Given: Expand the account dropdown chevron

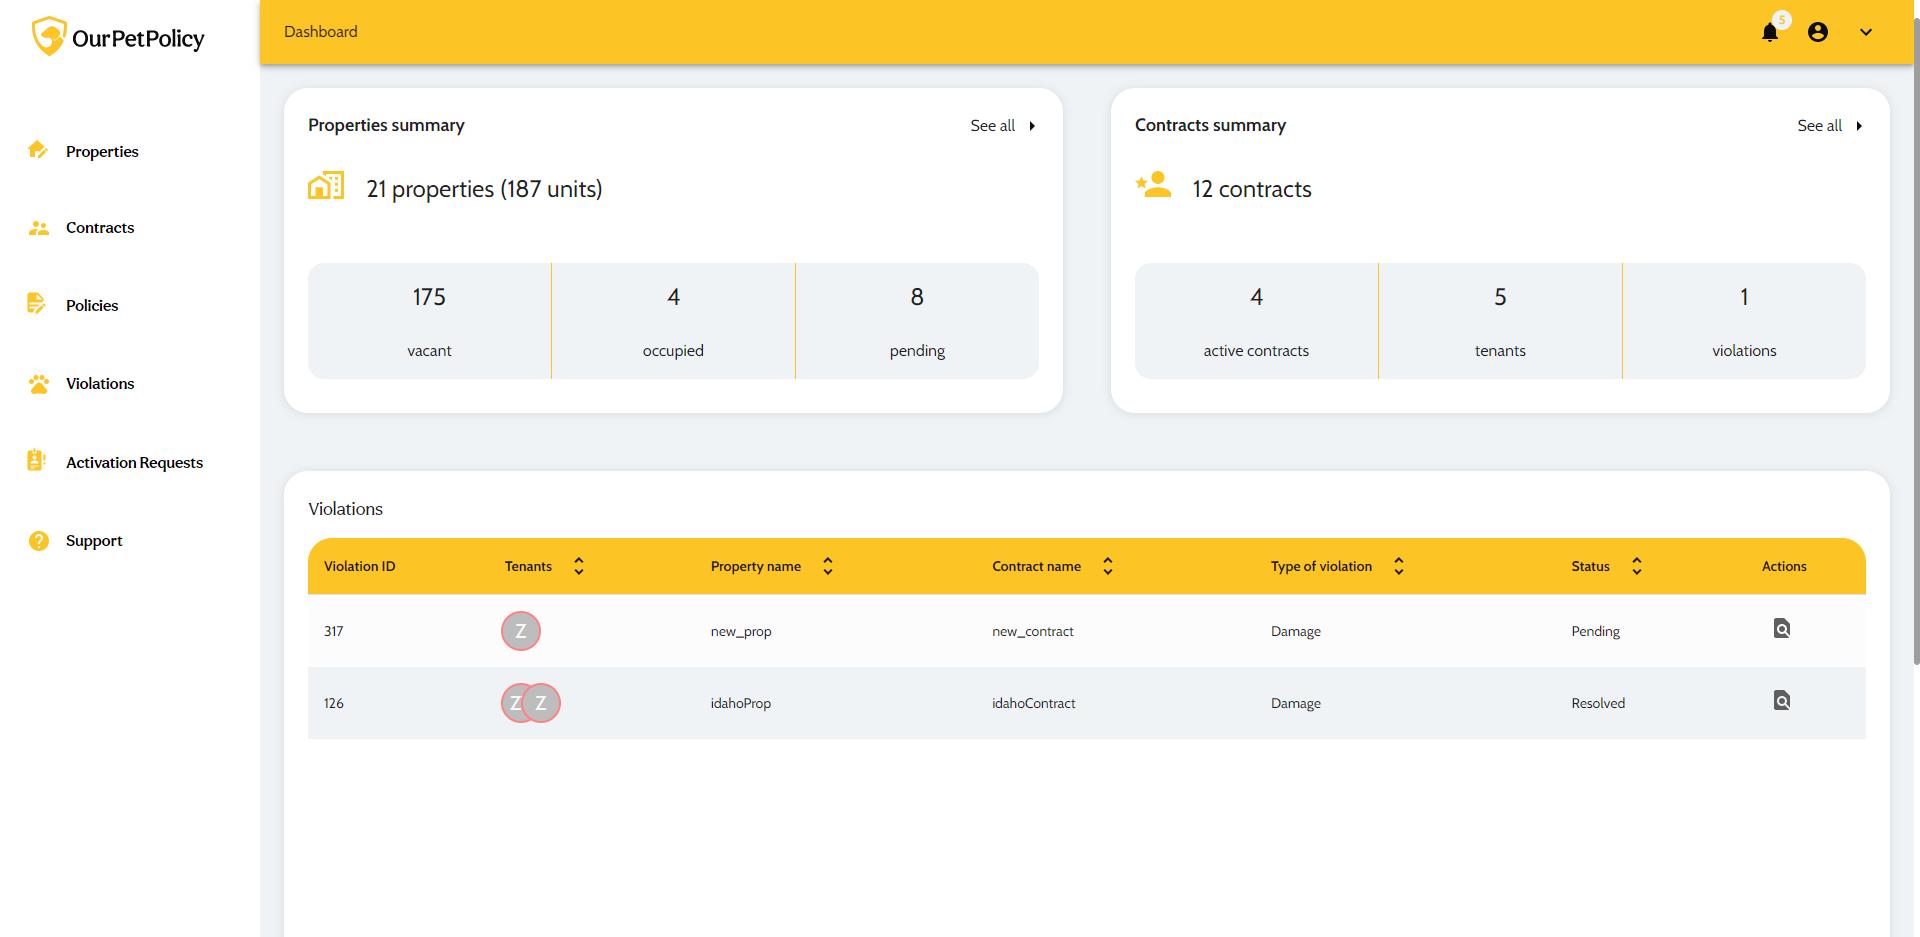Looking at the screenshot, I should pyautogui.click(x=1865, y=32).
